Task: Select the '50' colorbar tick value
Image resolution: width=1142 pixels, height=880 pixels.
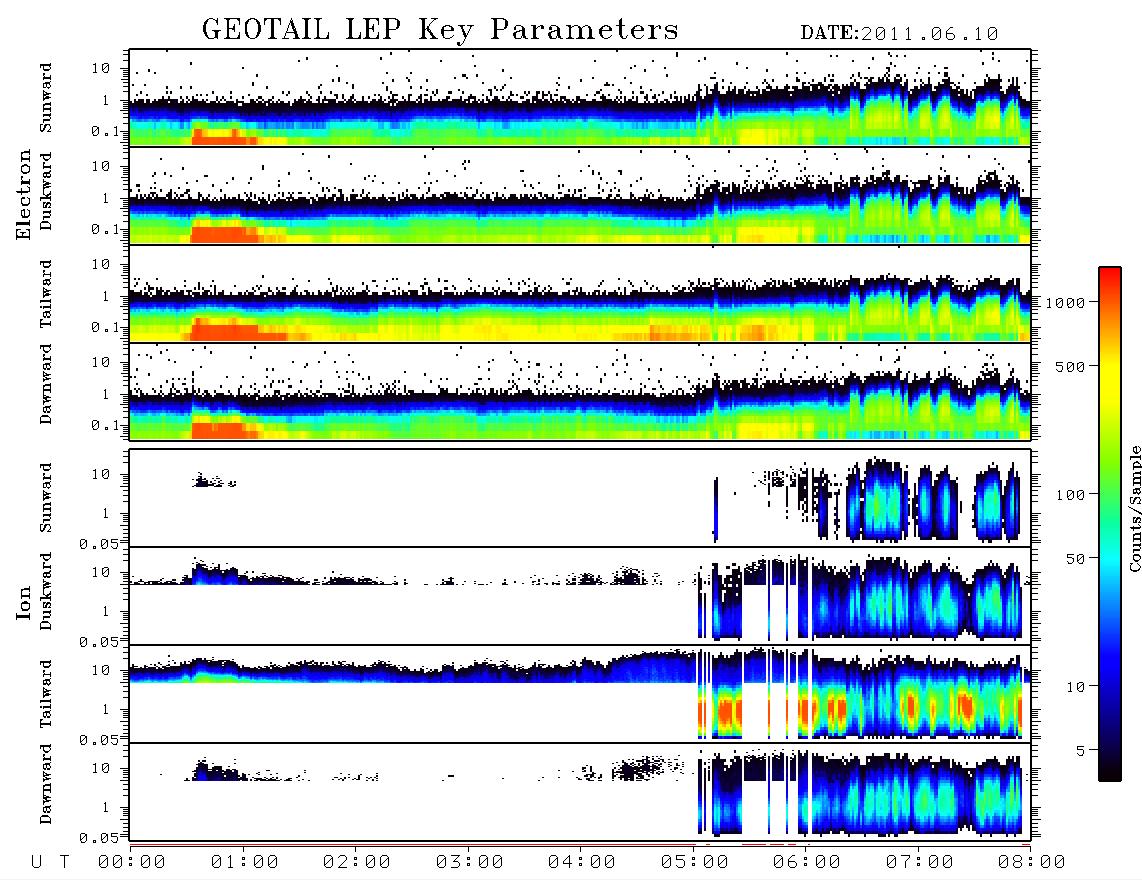Action: pyautogui.click(x=1076, y=559)
